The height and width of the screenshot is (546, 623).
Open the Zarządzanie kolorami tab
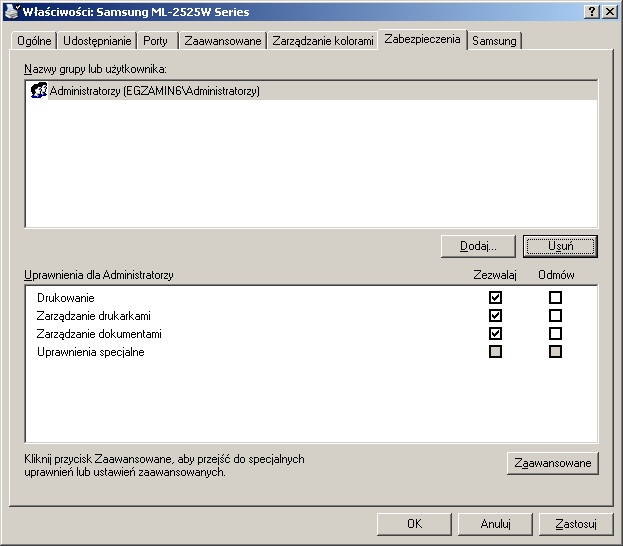click(x=323, y=41)
